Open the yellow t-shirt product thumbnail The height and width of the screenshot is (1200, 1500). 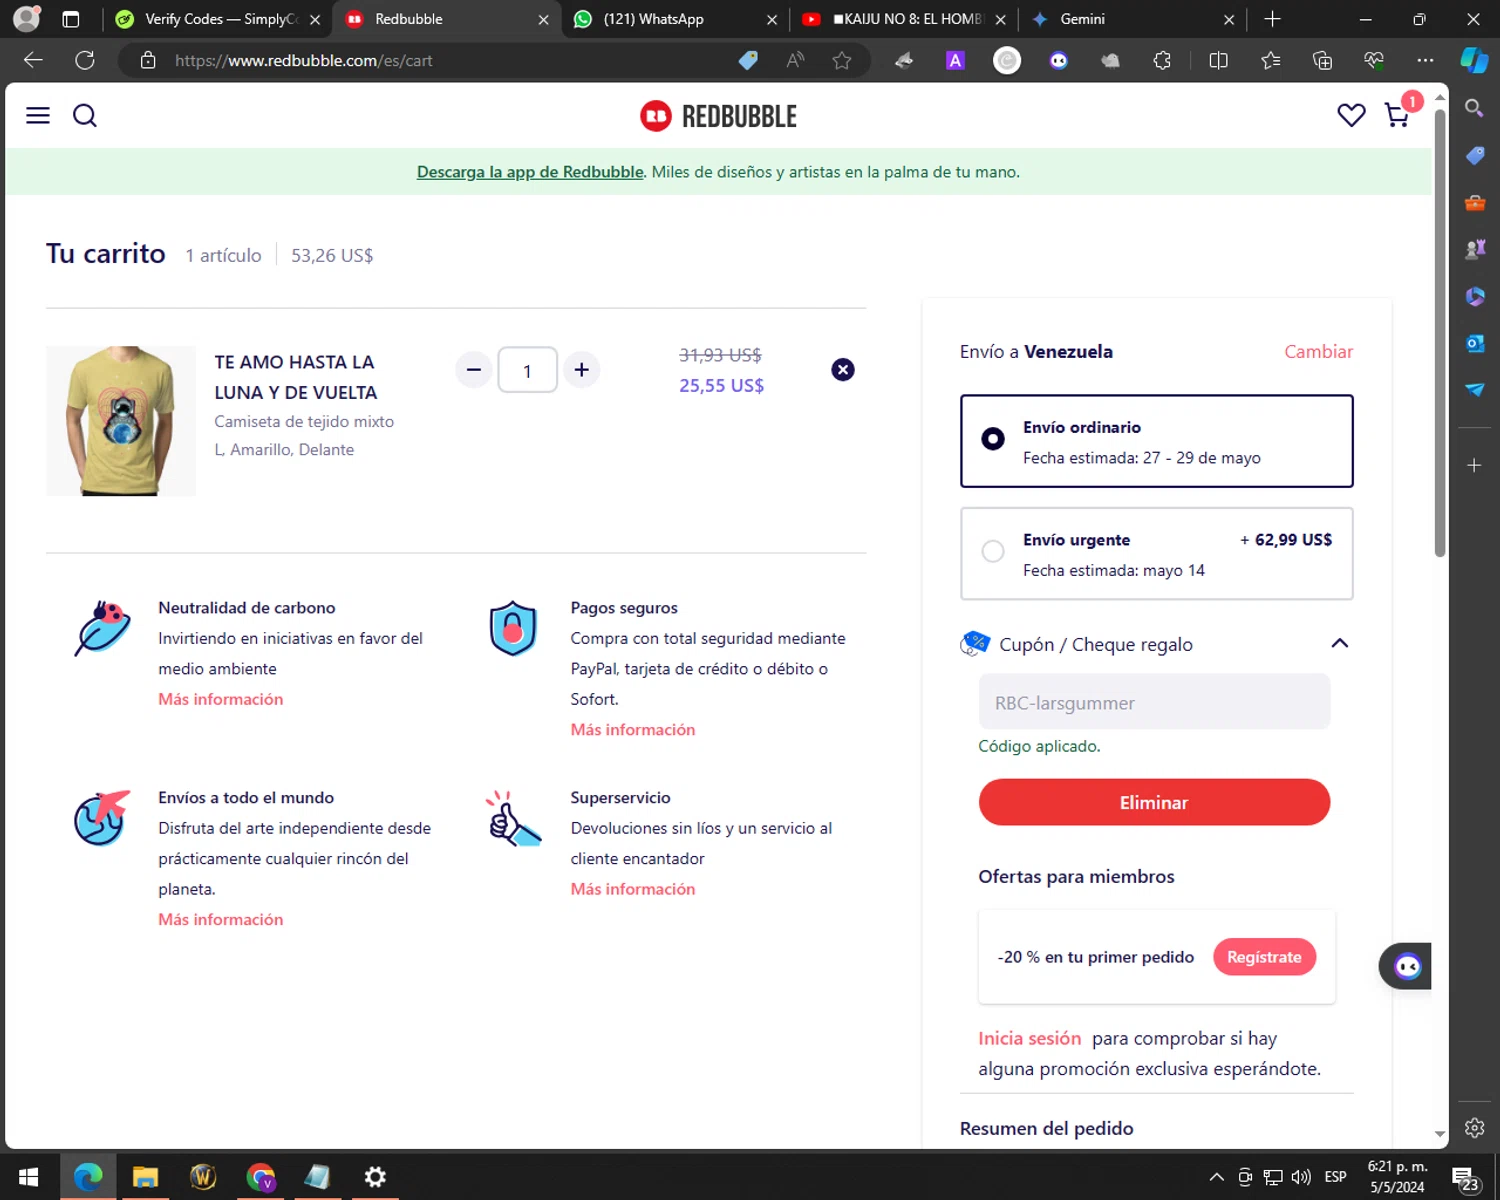tap(121, 421)
